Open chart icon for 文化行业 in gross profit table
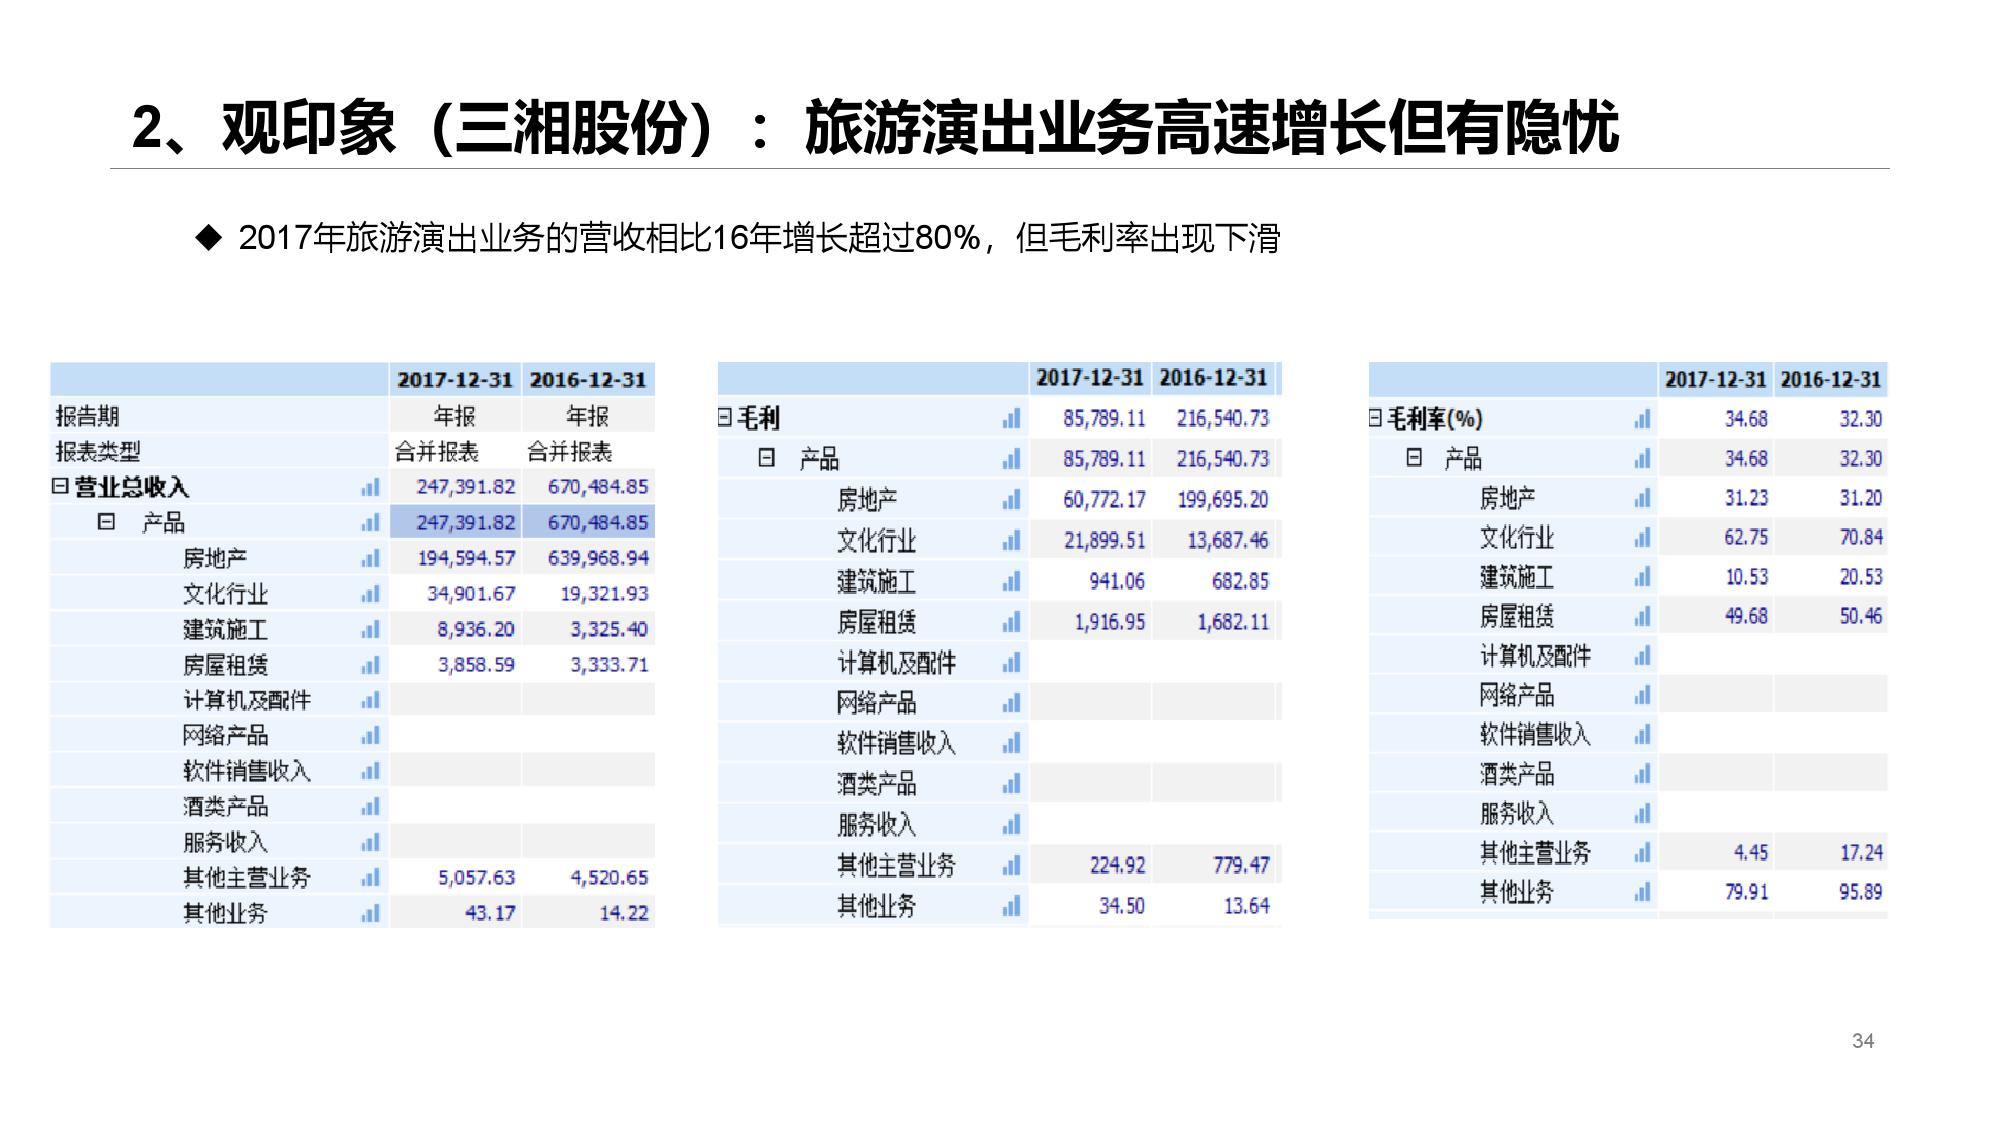The width and height of the screenshot is (2000, 1125). tap(1012, 541)
